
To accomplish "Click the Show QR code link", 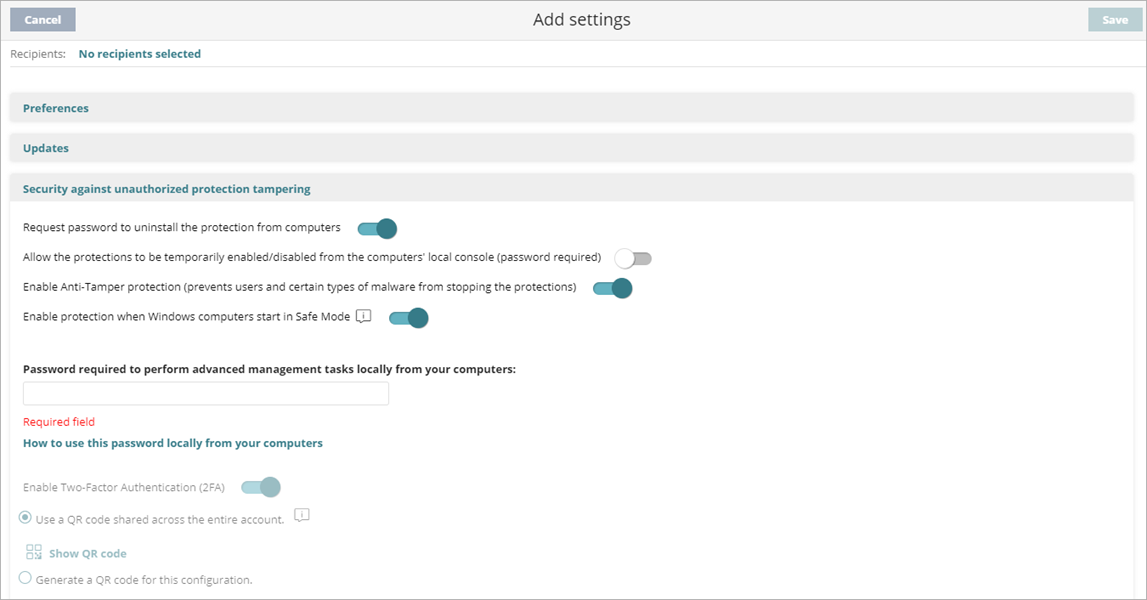I will pyautogui.click(x=87, y=552).
